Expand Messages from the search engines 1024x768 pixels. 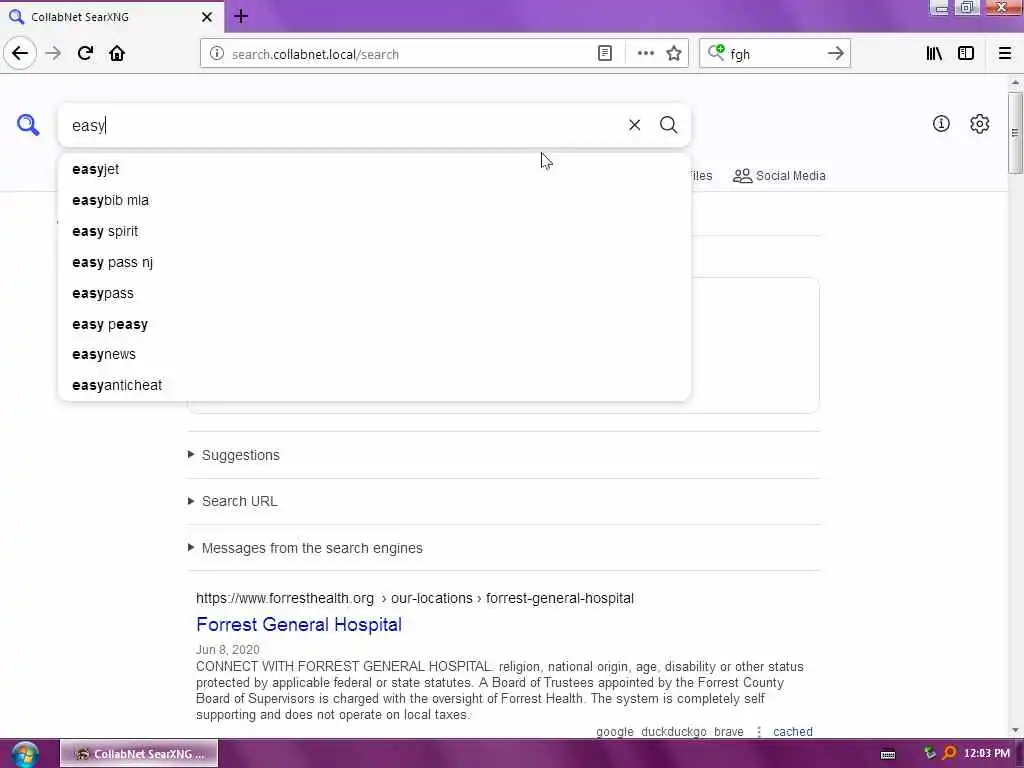[306, 548]
